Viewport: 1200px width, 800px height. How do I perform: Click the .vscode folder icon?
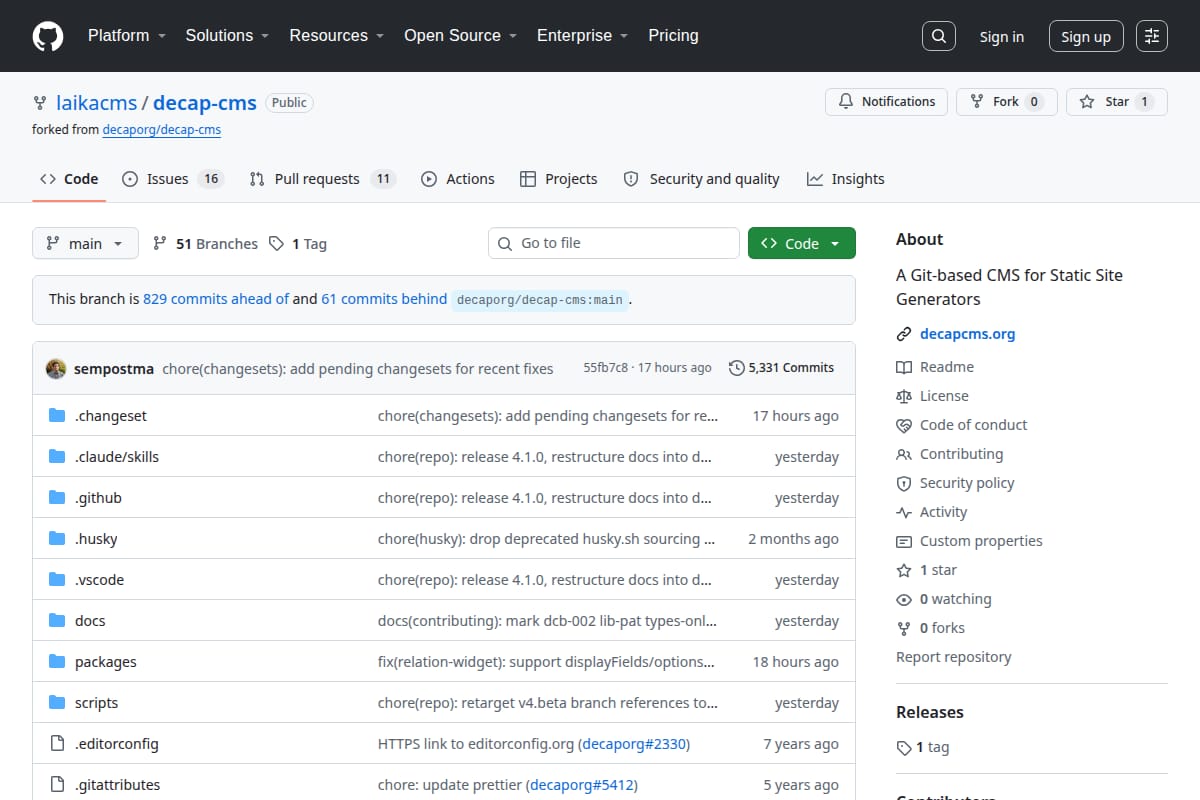[57, 580]
